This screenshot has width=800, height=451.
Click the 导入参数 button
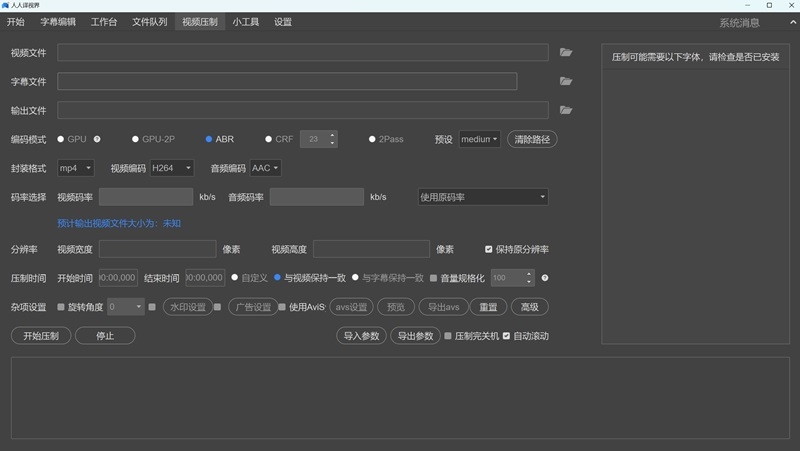[x=360, y=336]
